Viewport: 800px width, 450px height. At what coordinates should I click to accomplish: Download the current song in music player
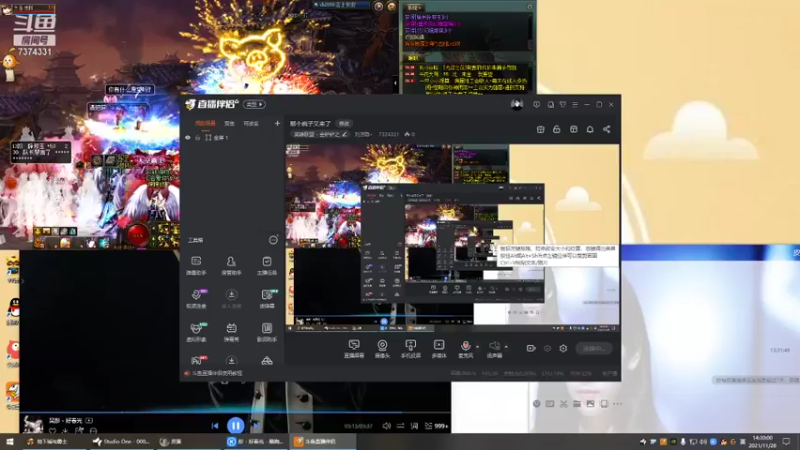click(x=65, y=431)
